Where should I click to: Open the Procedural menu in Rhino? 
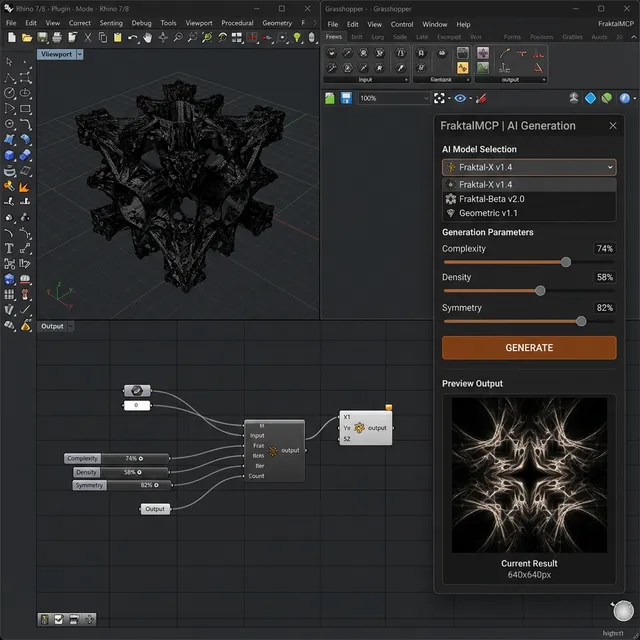pyautogui.click(x=237, y=23)
